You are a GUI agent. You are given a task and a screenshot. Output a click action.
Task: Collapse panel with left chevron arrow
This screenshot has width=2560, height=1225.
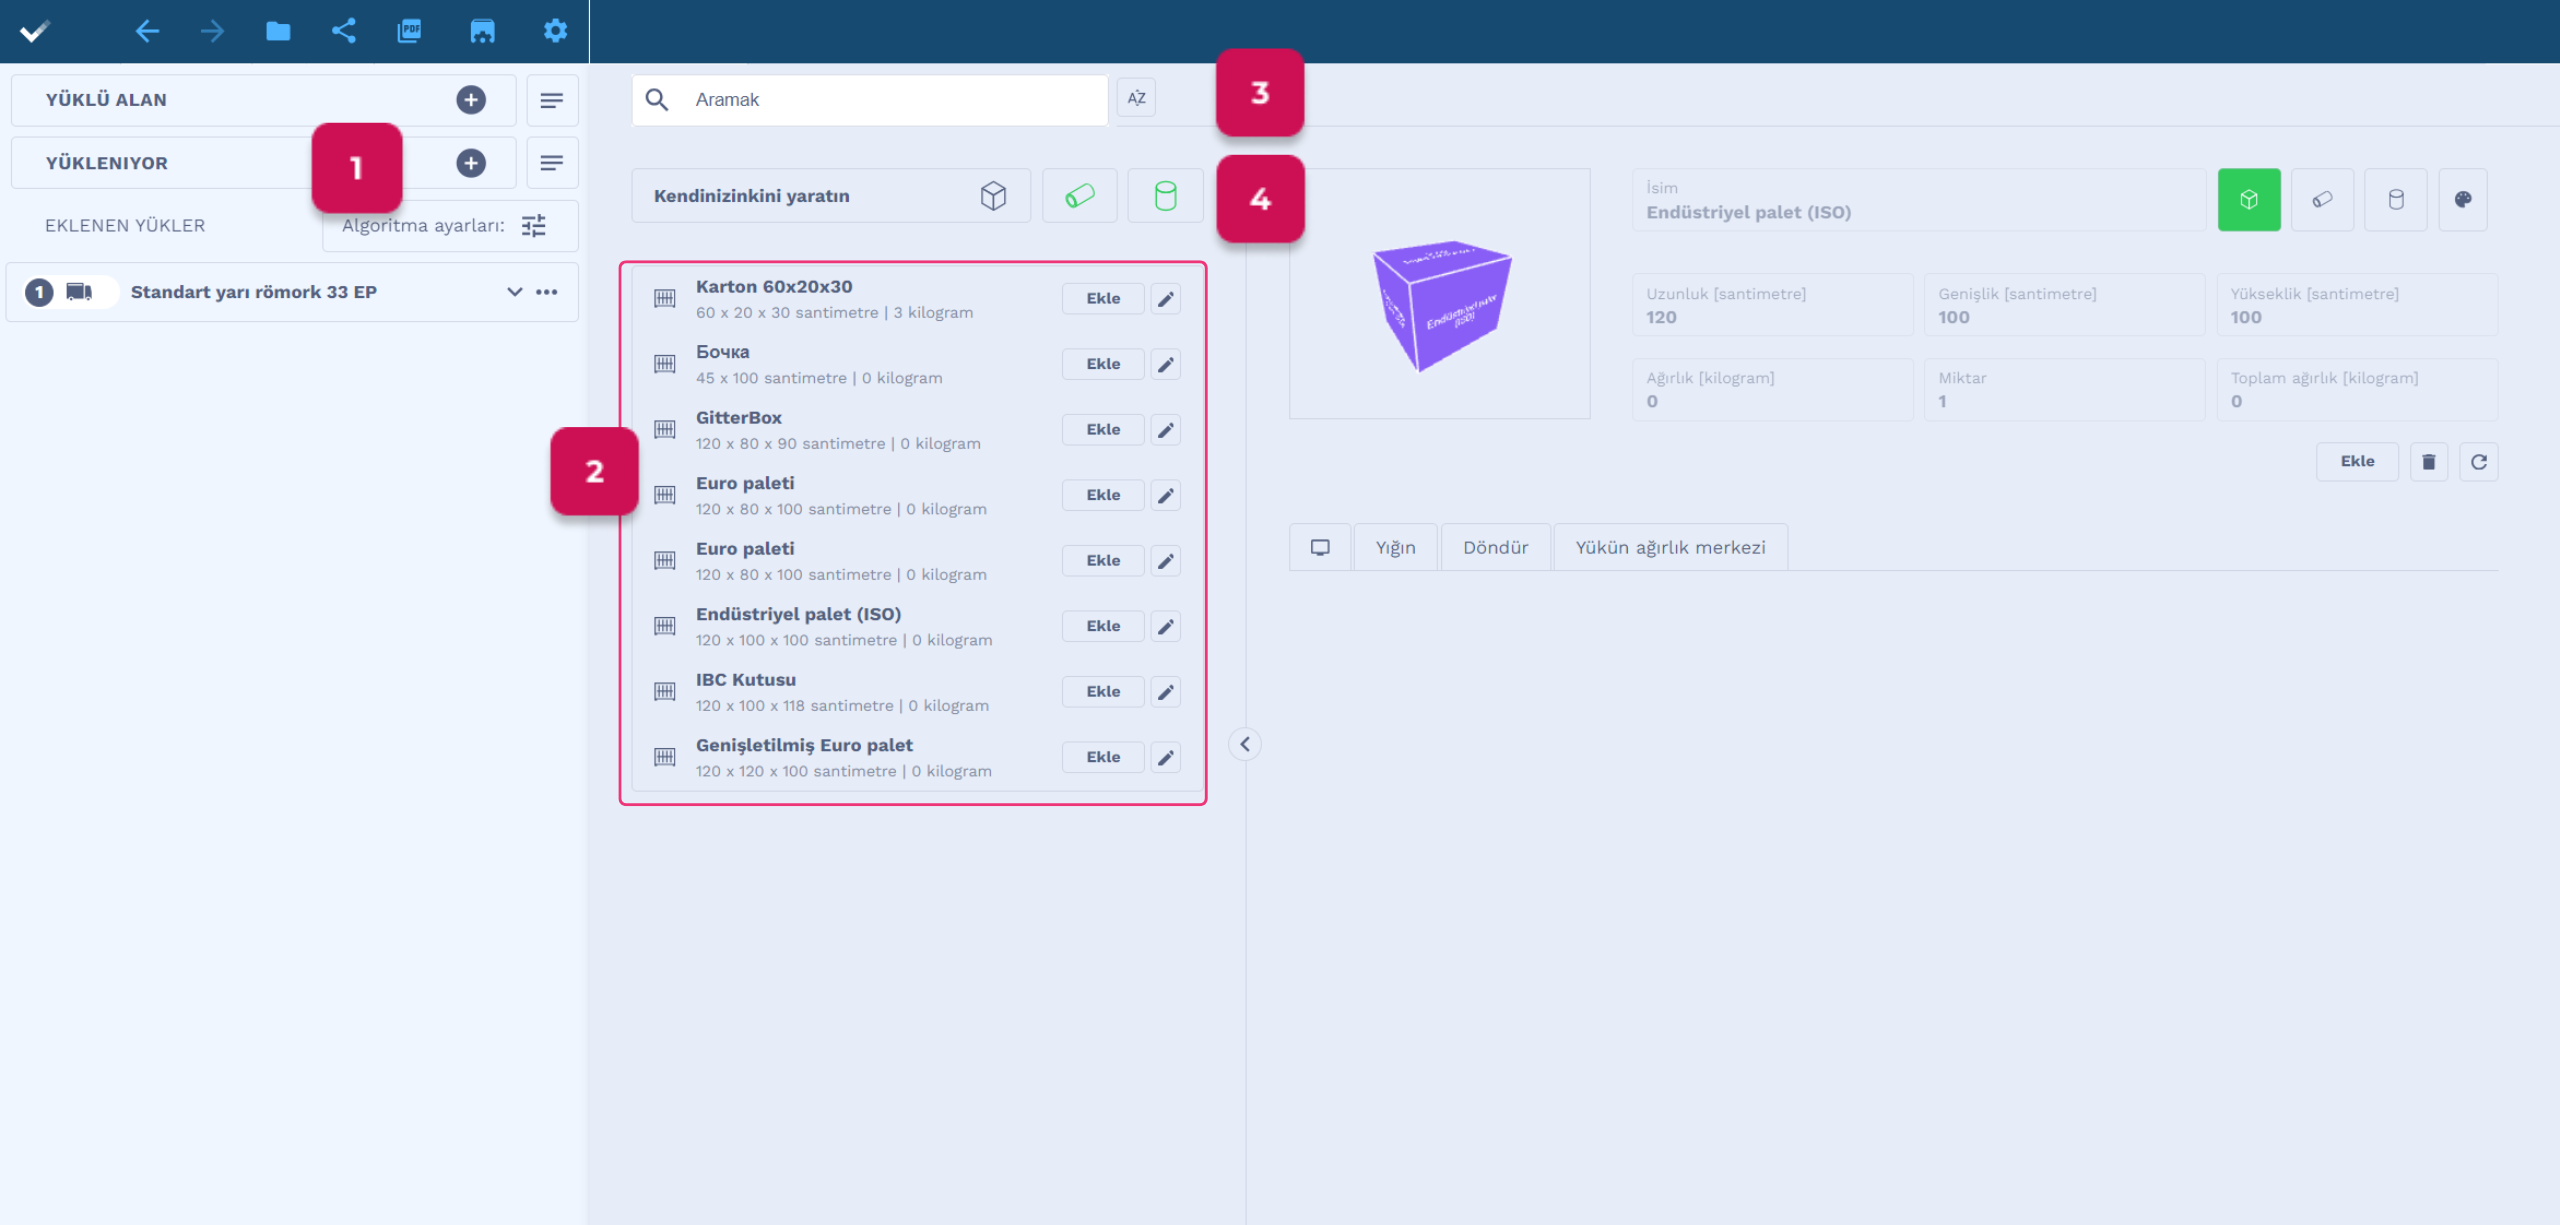[1244, 744]
